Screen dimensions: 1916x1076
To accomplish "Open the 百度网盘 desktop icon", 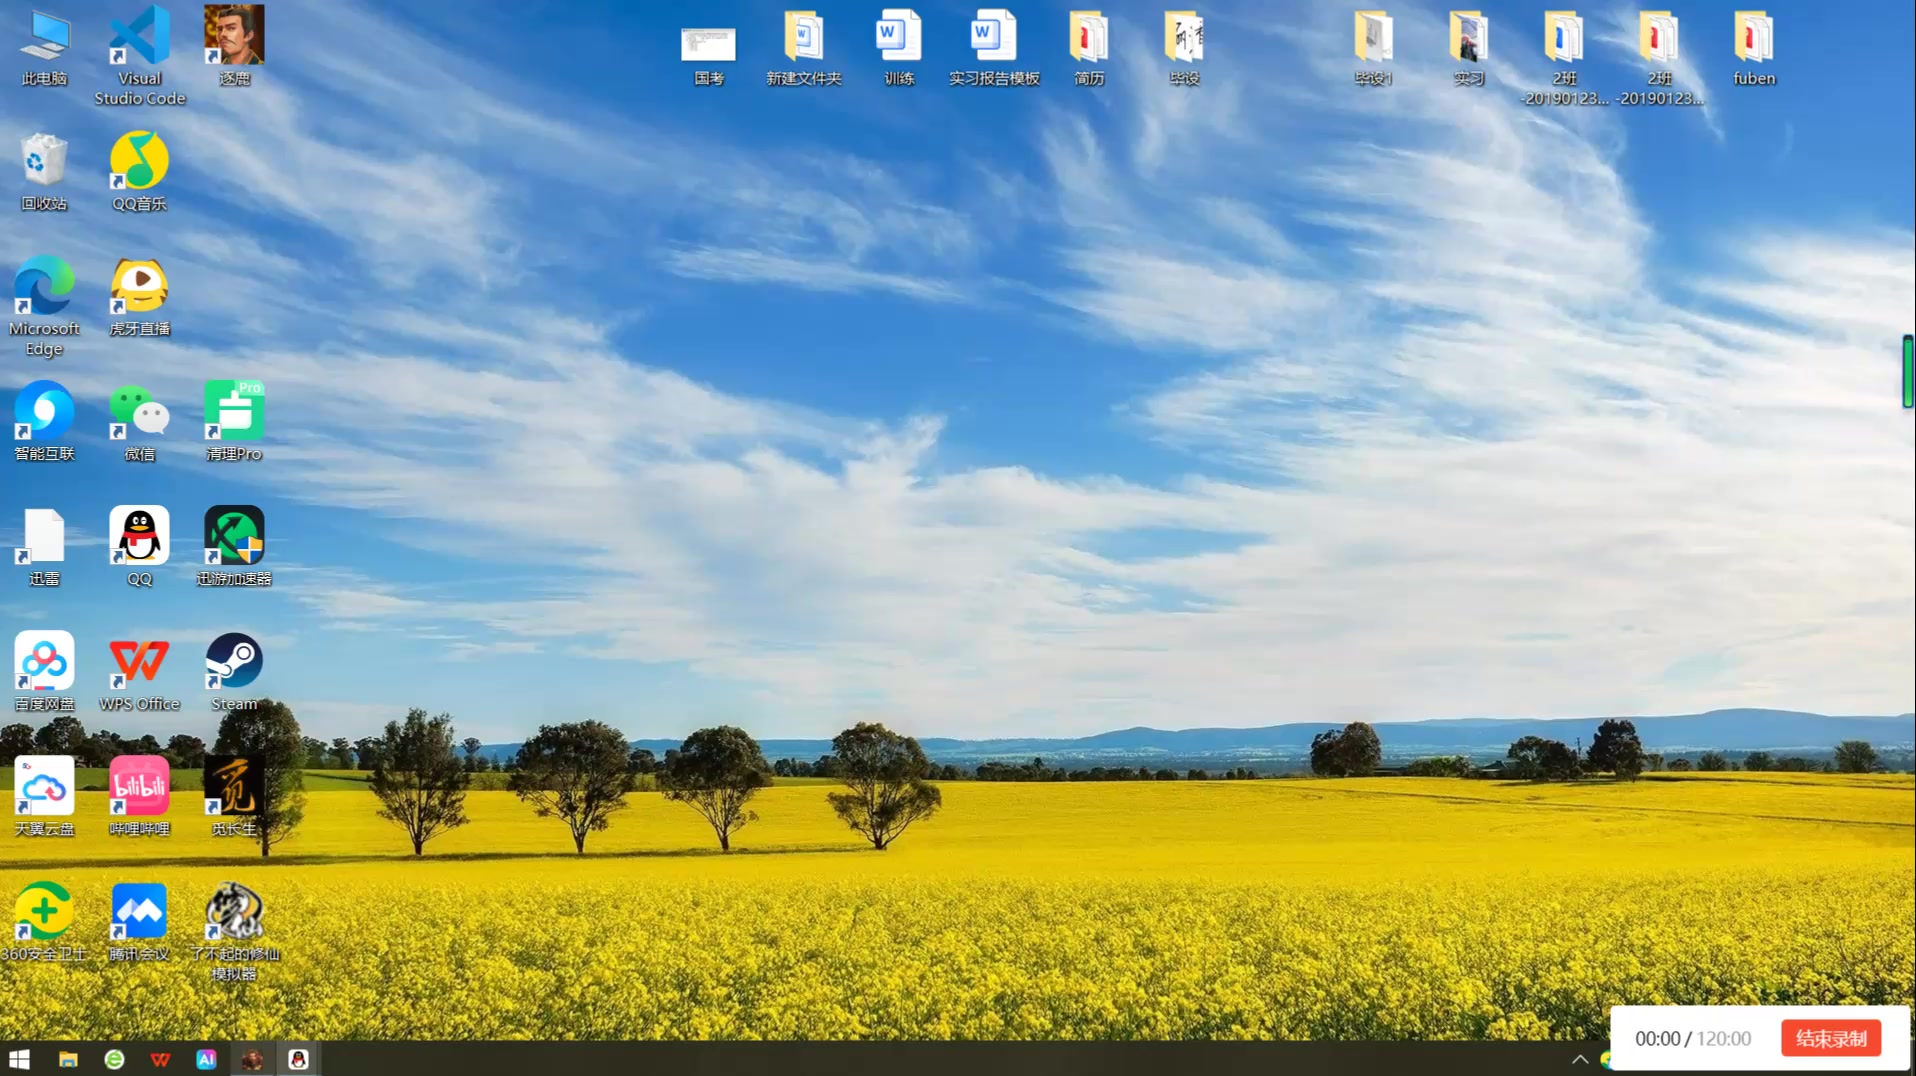I will coord(44,662).
